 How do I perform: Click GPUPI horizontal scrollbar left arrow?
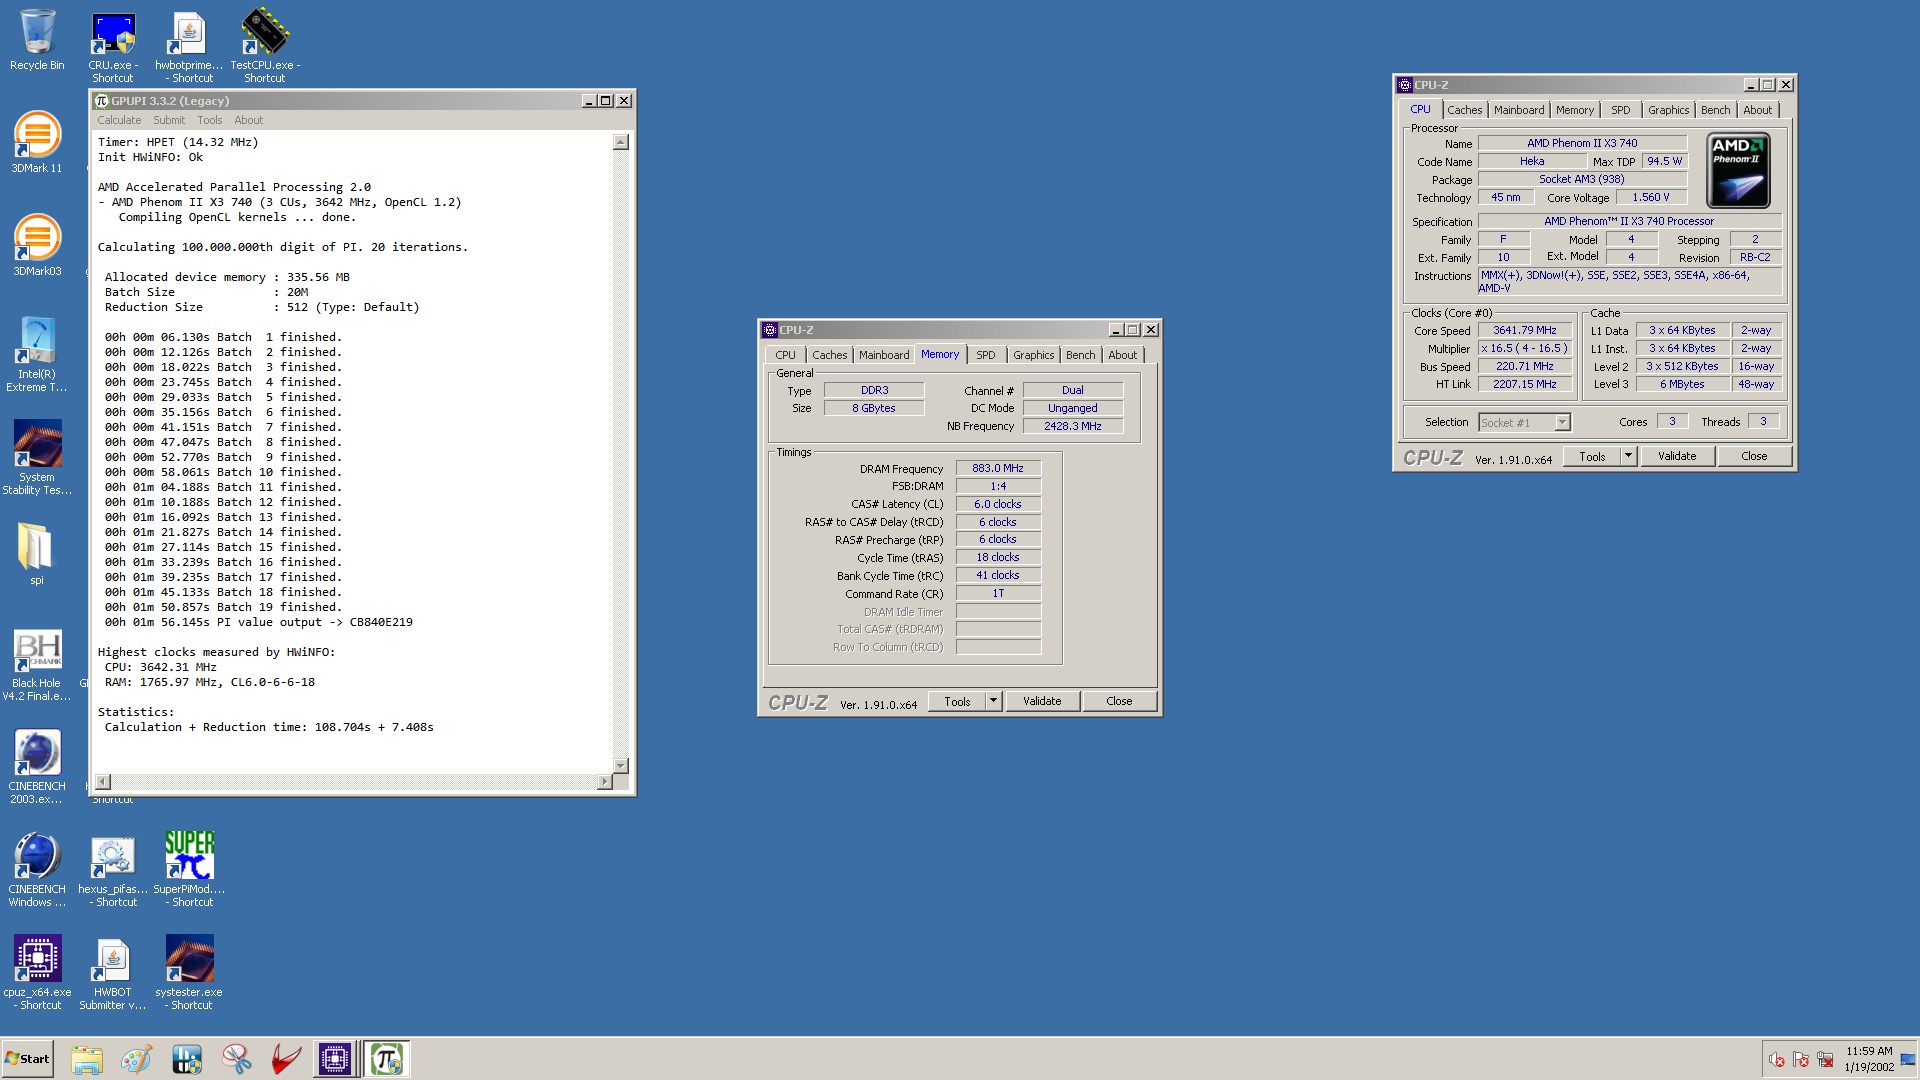103,781
